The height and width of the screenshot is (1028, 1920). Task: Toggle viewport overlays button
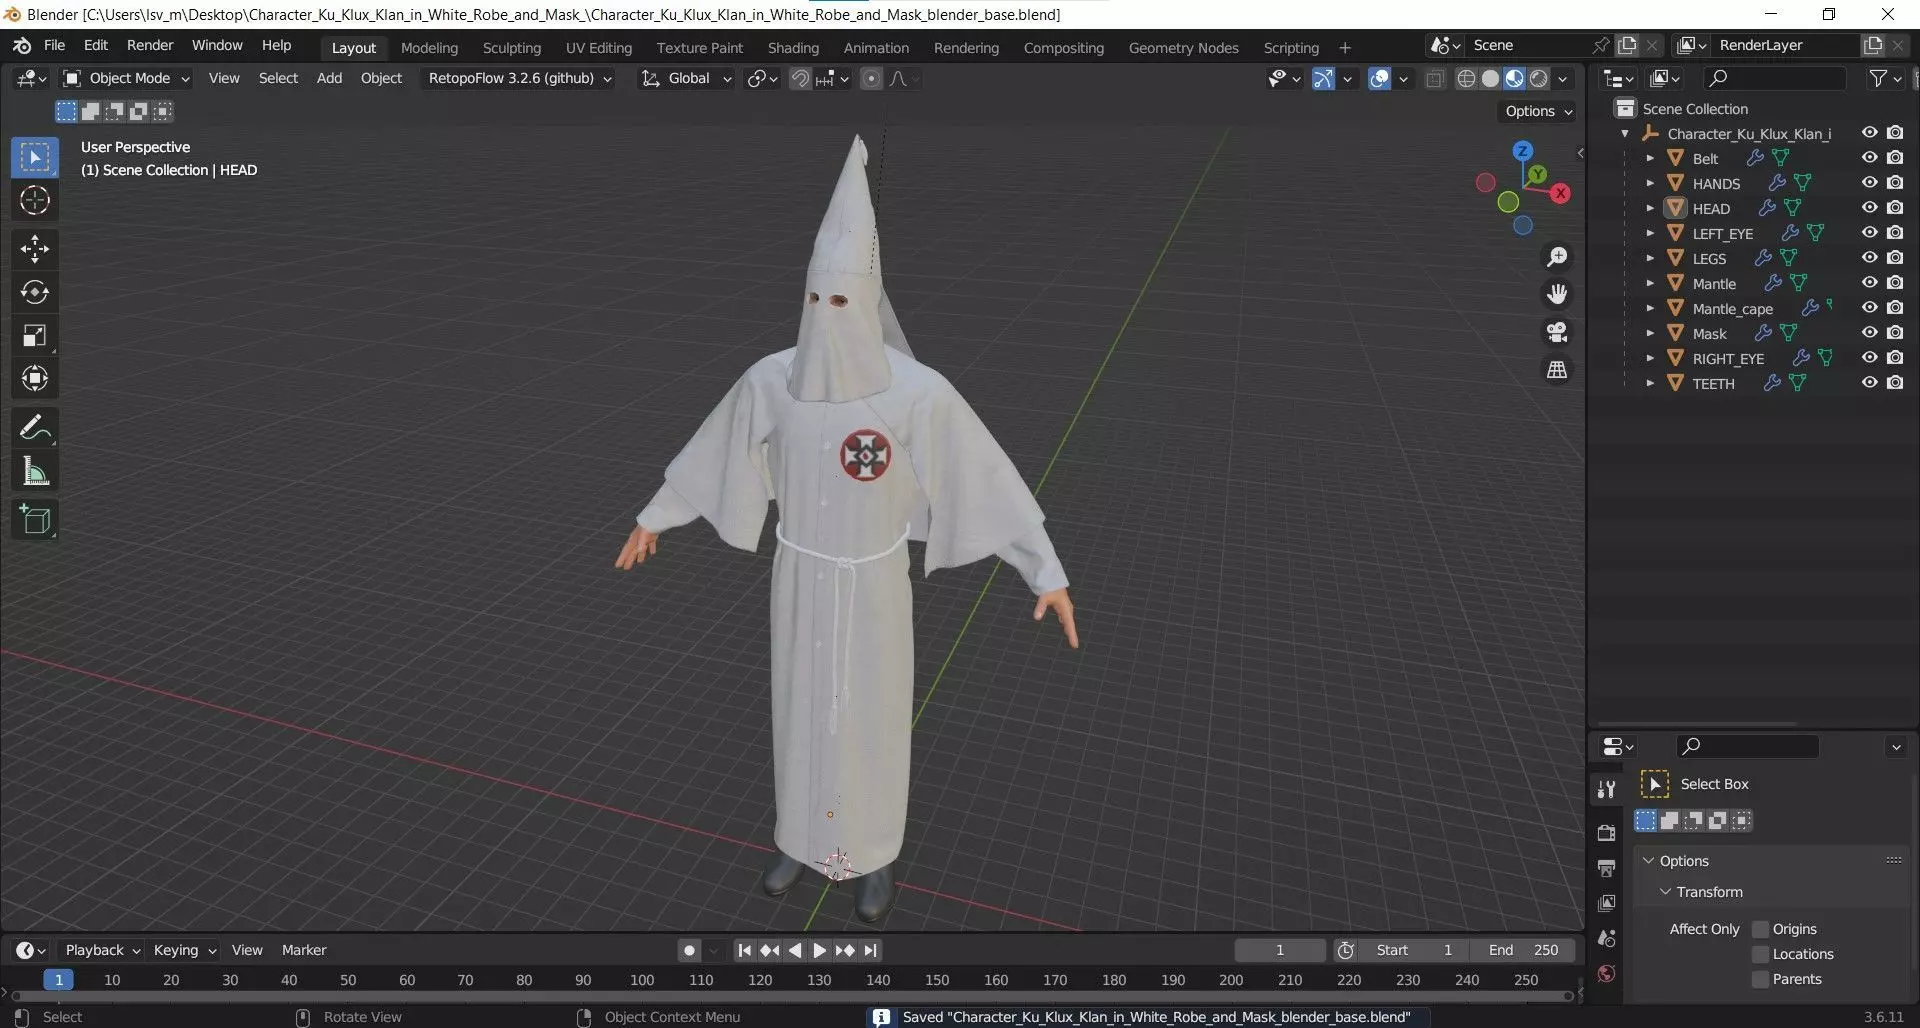click(x=1379, y=79)
